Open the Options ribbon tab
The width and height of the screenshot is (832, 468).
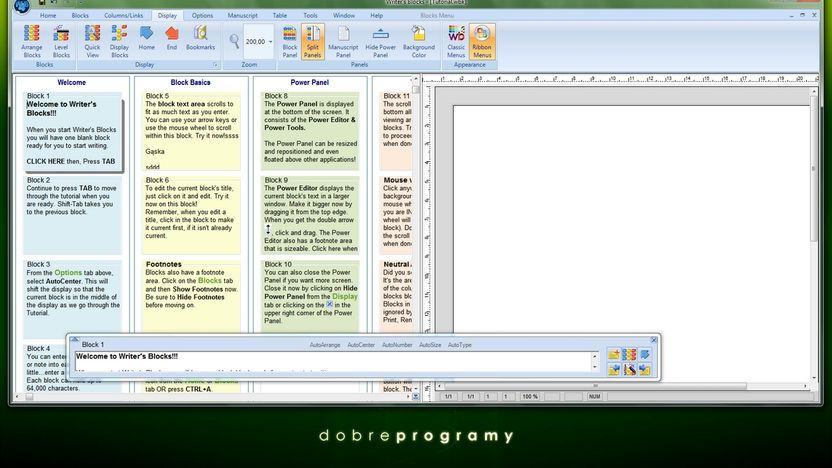202,16
